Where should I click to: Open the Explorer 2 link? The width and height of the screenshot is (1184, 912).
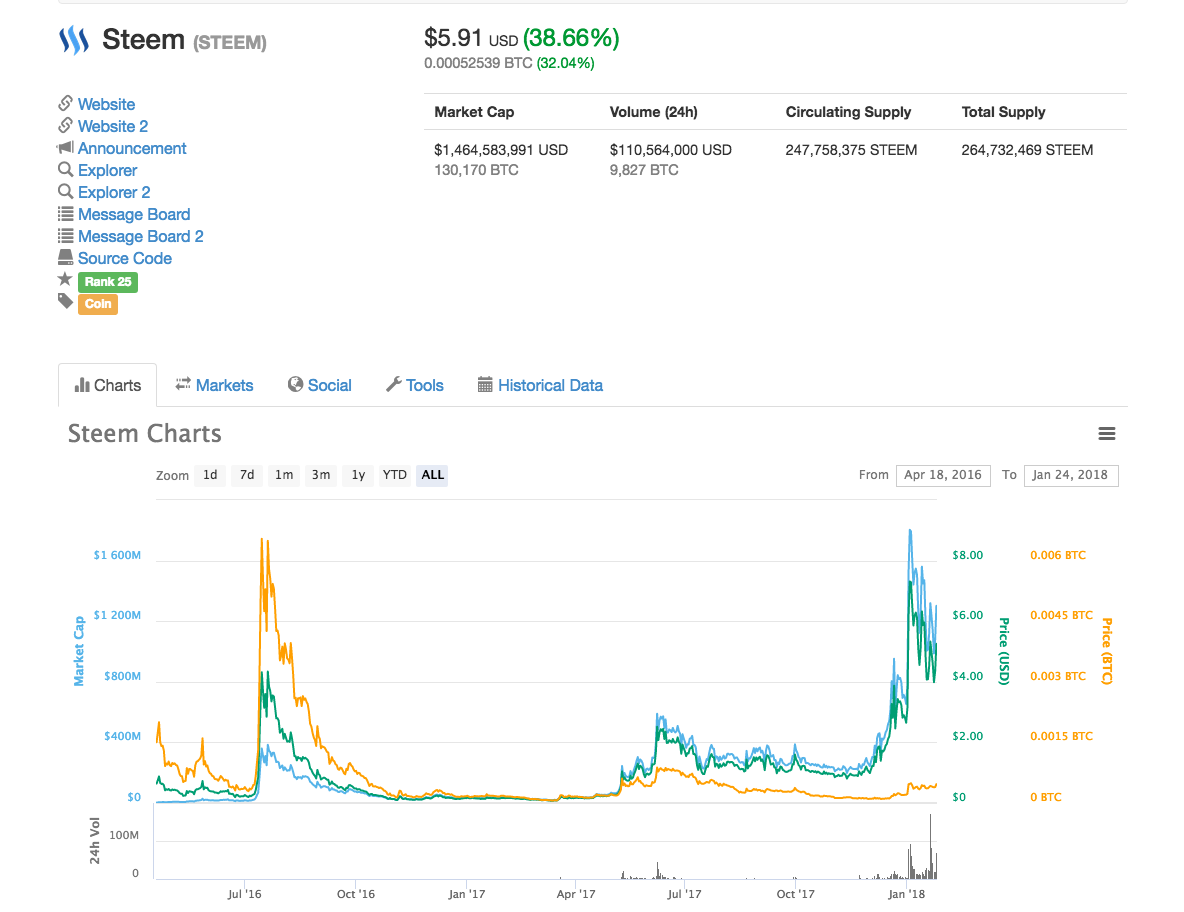point(114,193)
